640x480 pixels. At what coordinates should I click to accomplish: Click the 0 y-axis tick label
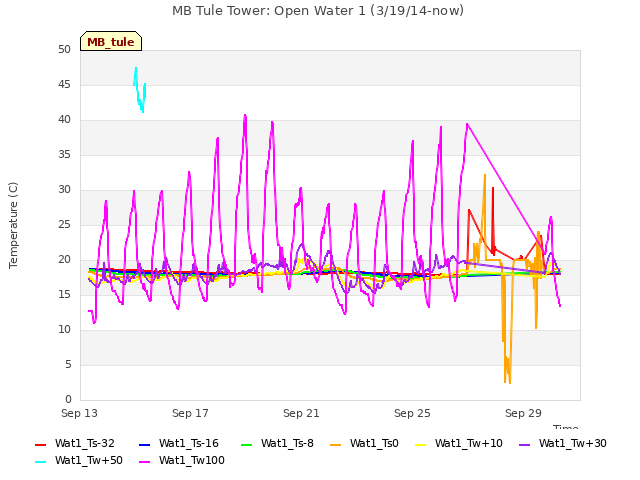tap(68, 400)
